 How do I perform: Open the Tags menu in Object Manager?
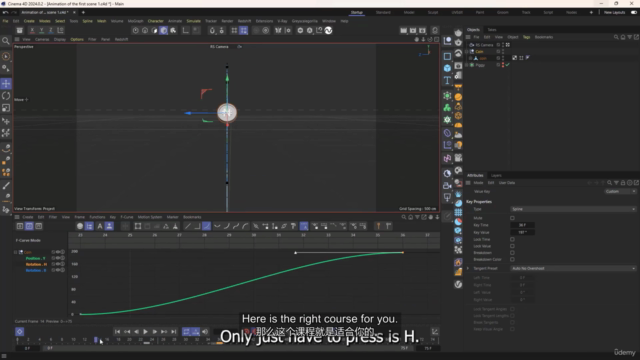pyautogui.click(x=527, y=37)
